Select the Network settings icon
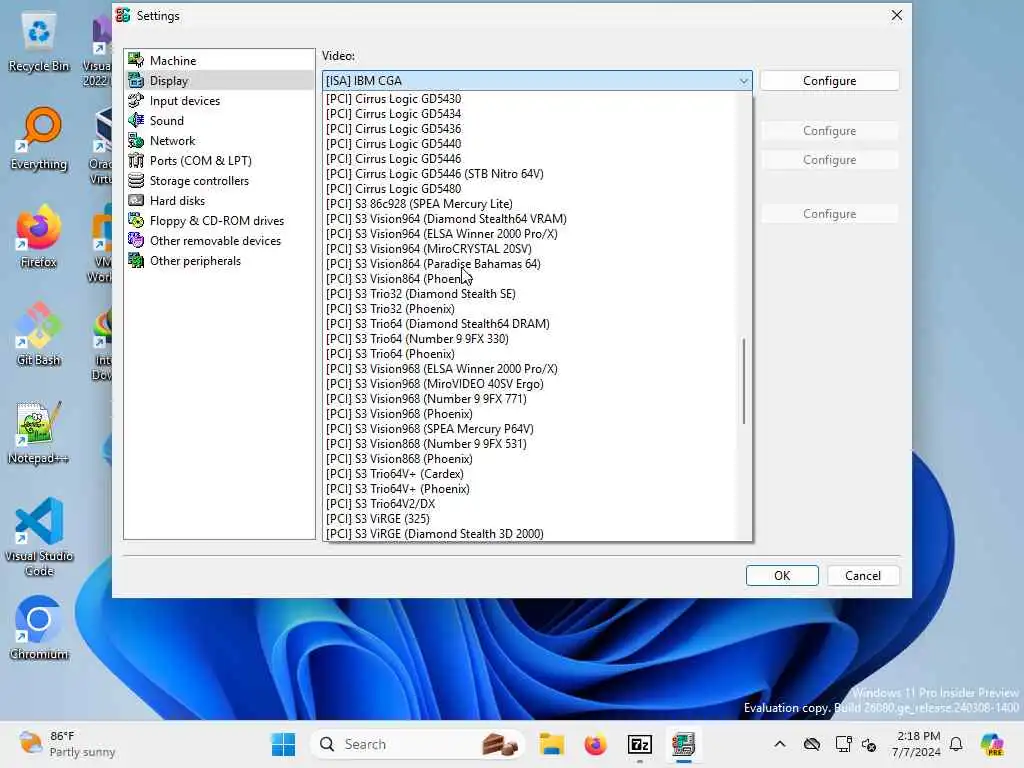The height and width of the screenshot is (768, 1024). point(136,140)
